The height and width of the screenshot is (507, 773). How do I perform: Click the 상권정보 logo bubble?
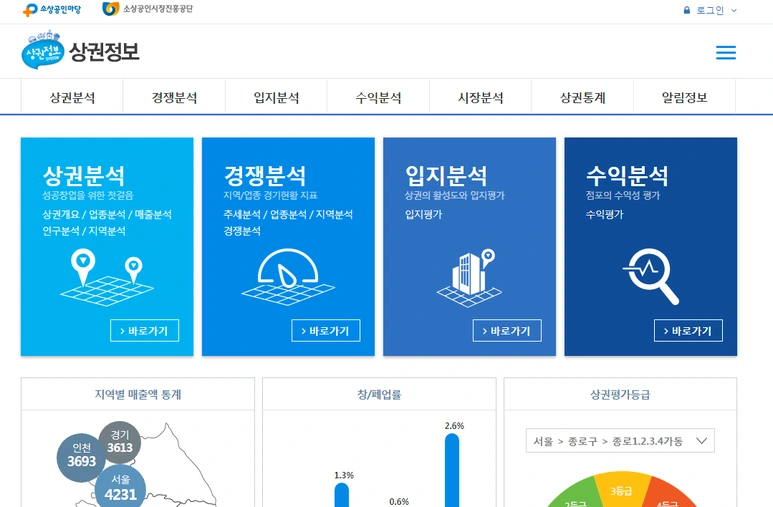pyautogui.click(x=42, y=50)
